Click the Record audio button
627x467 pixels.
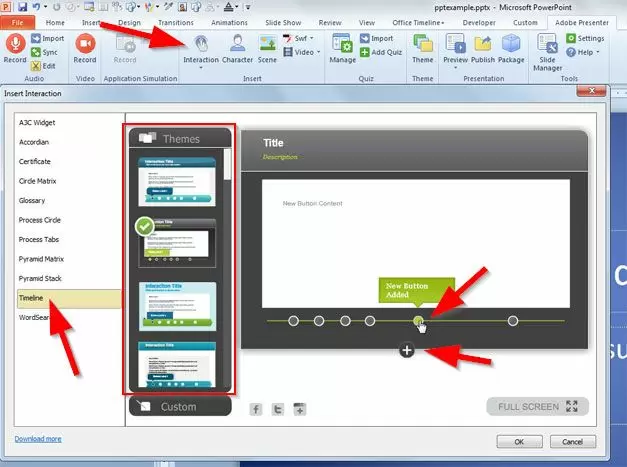point(16,48)
